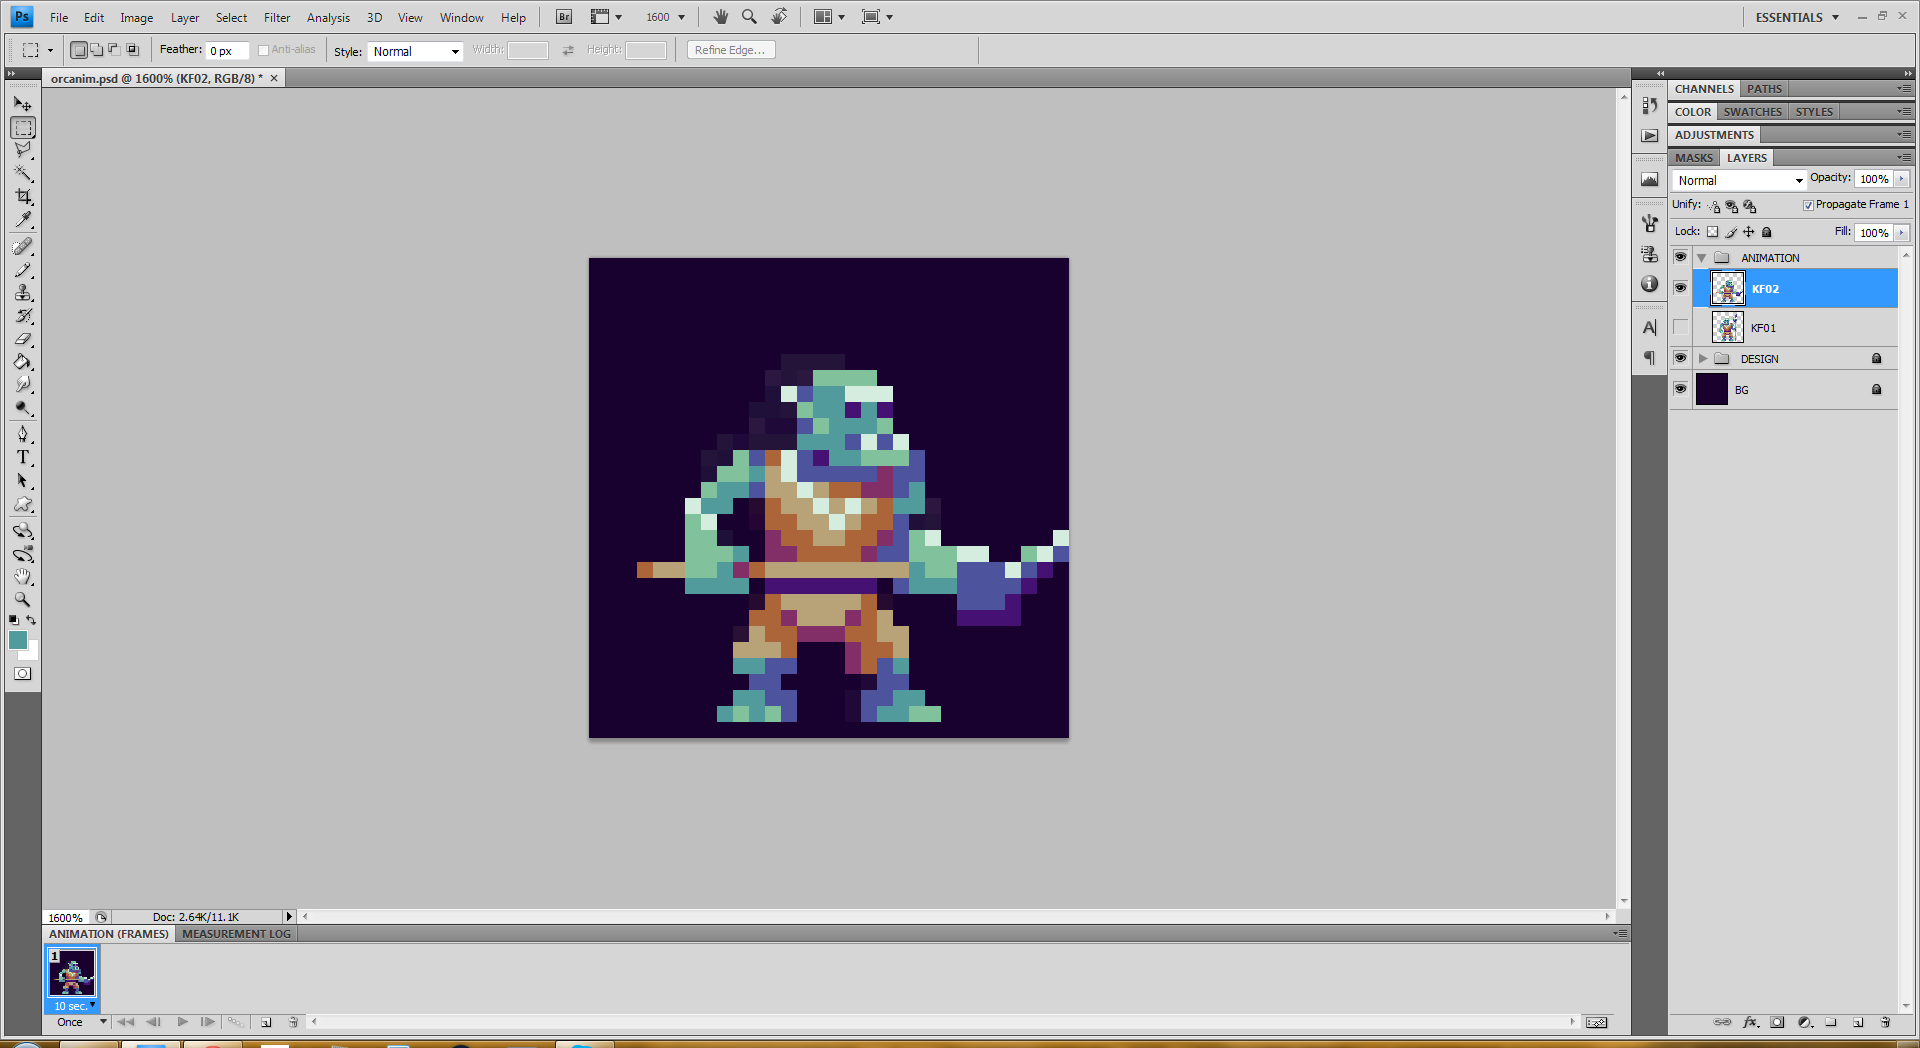Expand the DESIGN layer group
The width and height of the screenshot is (1920, 1048).
[1702, 358]
